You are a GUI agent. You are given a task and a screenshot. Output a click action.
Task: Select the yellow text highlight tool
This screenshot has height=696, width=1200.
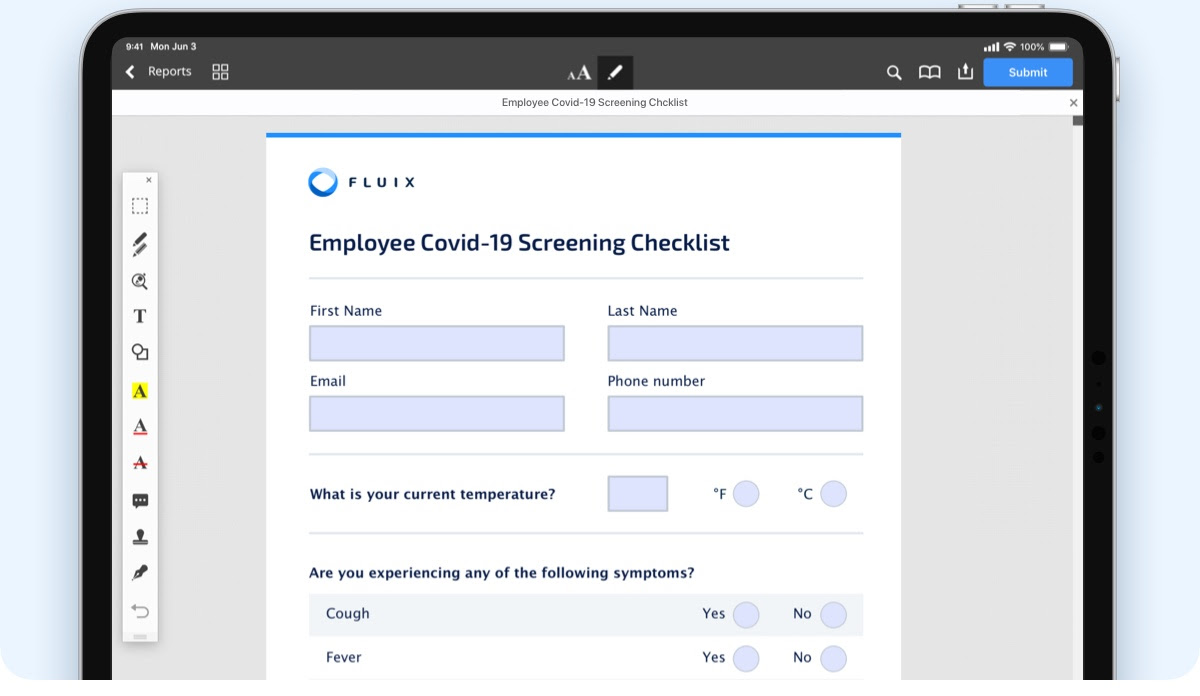[140, 391]
